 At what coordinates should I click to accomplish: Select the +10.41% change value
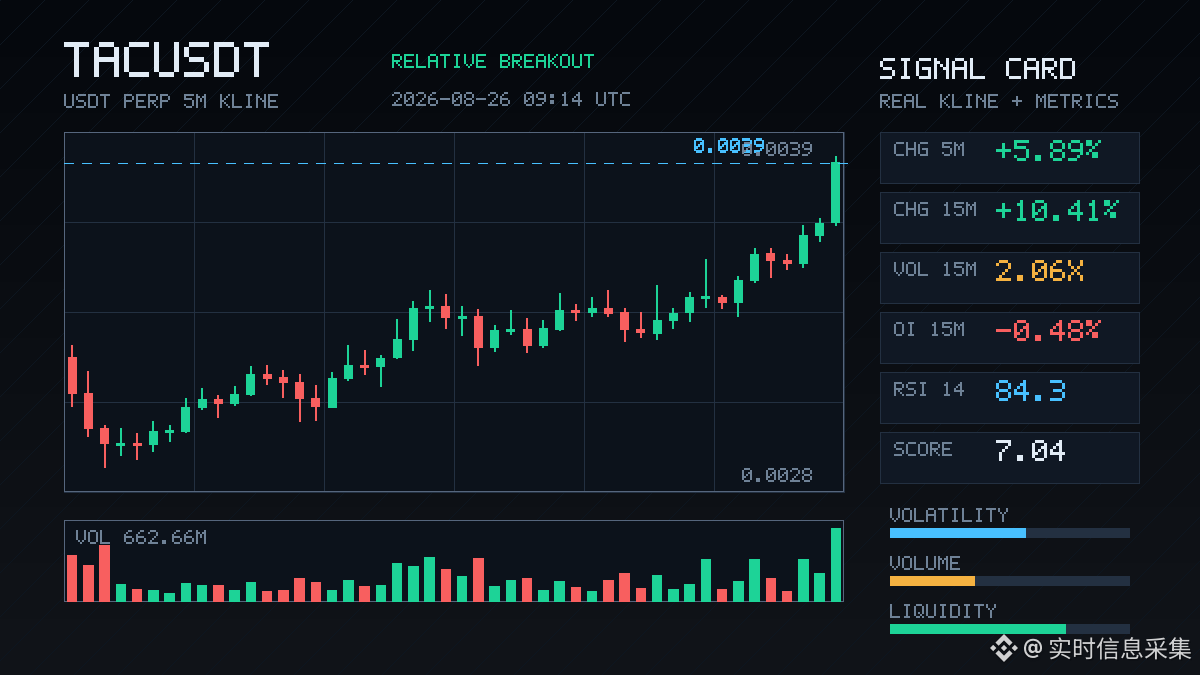(x=1056, y=210)
